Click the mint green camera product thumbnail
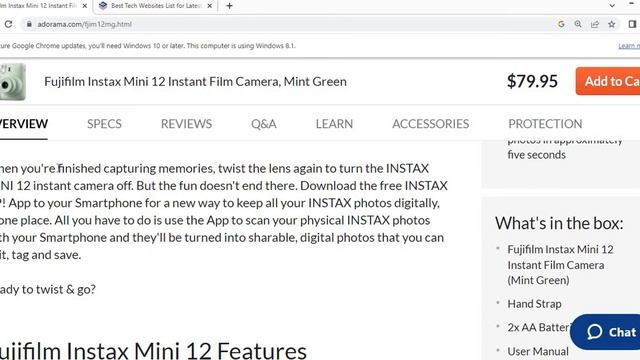 pos(12,82)
